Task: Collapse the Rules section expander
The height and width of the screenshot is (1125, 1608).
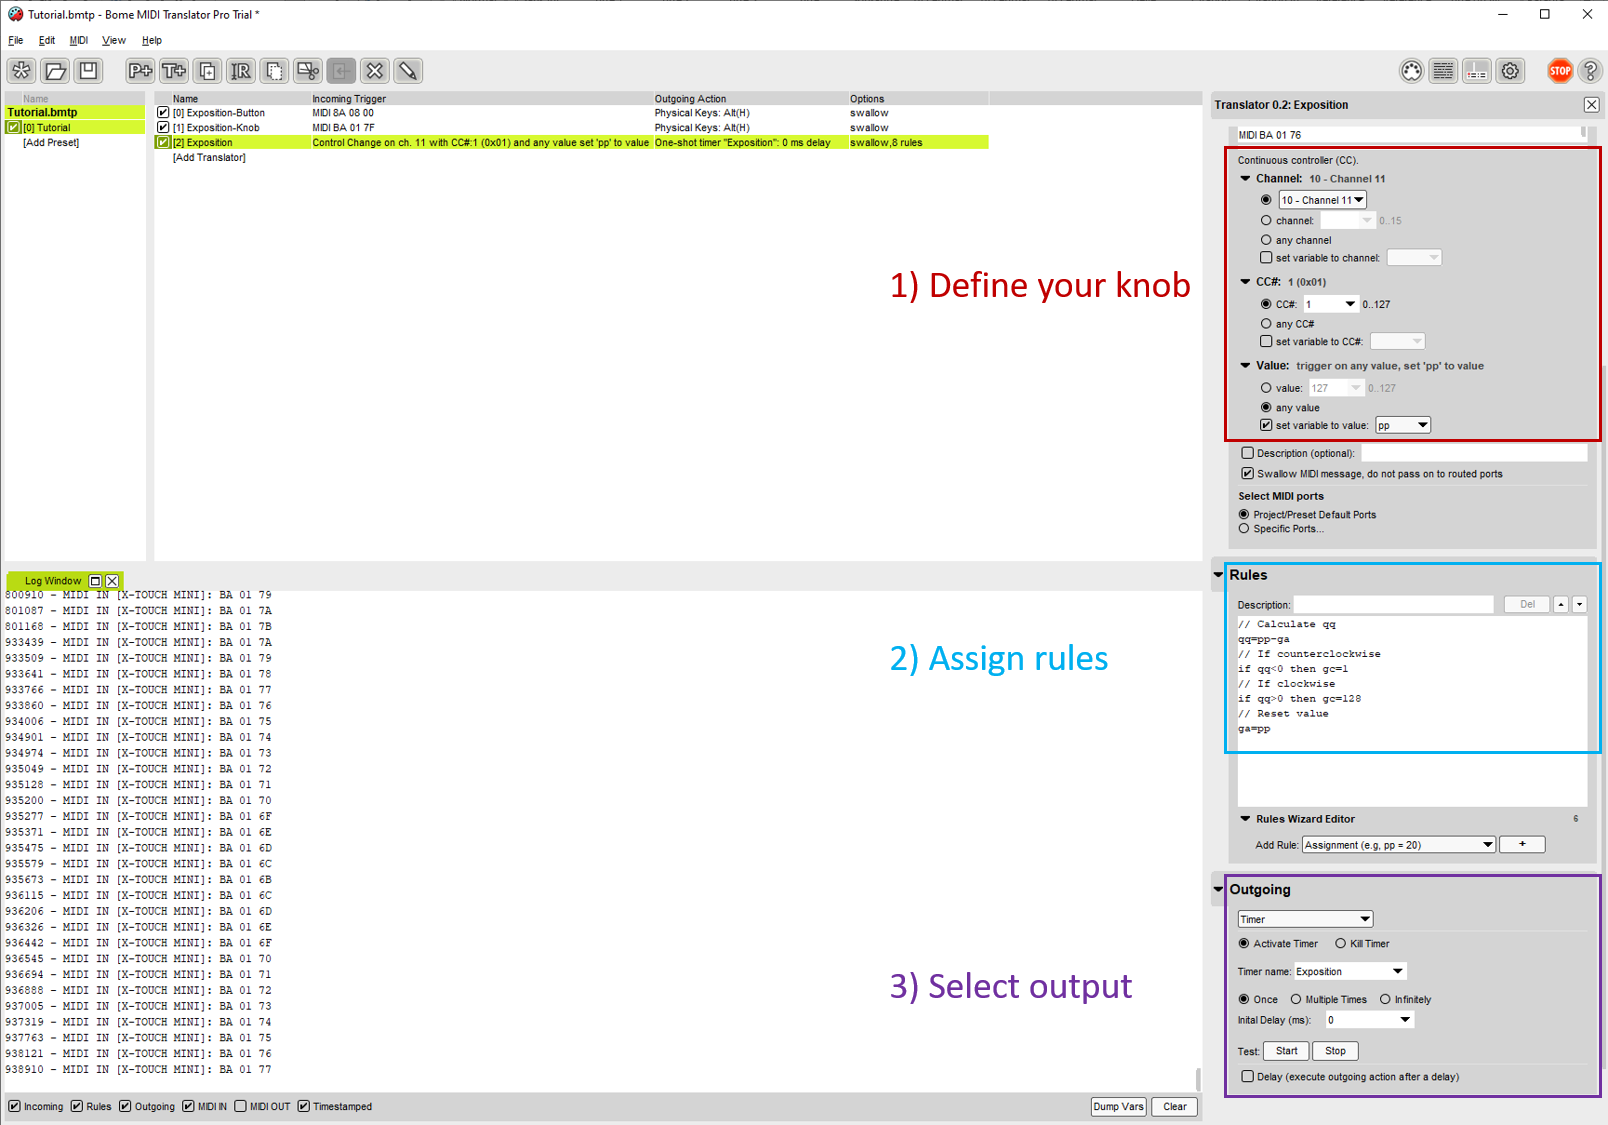Action: [x=1218, y=575]
